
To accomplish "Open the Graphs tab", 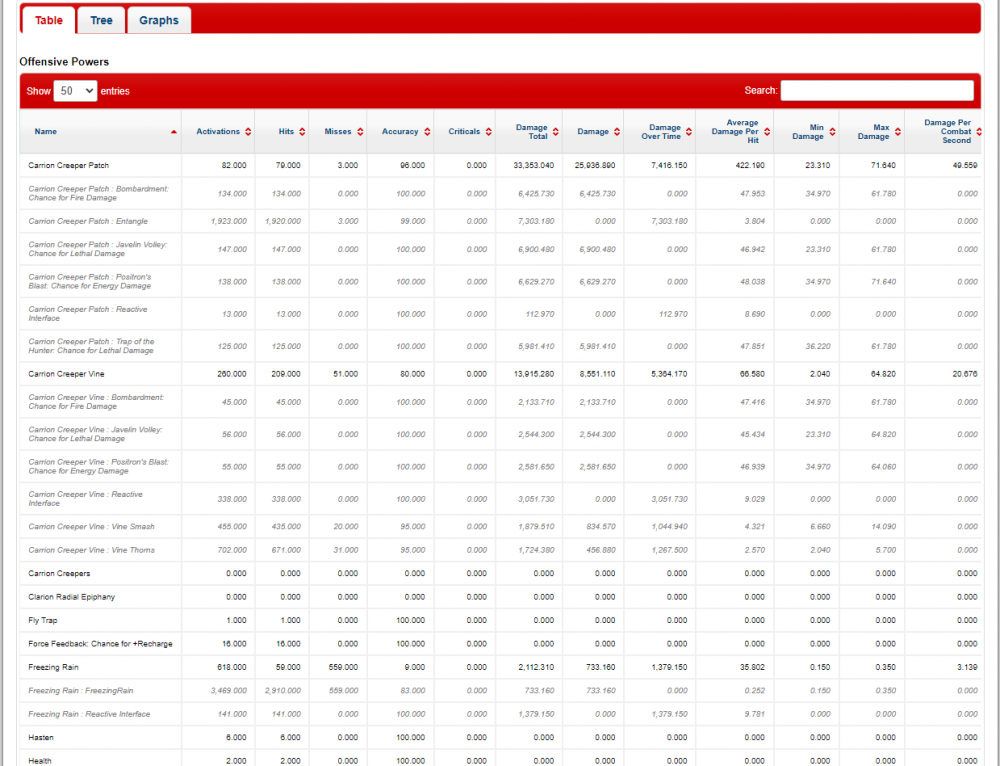I will (x=158, y=20).
